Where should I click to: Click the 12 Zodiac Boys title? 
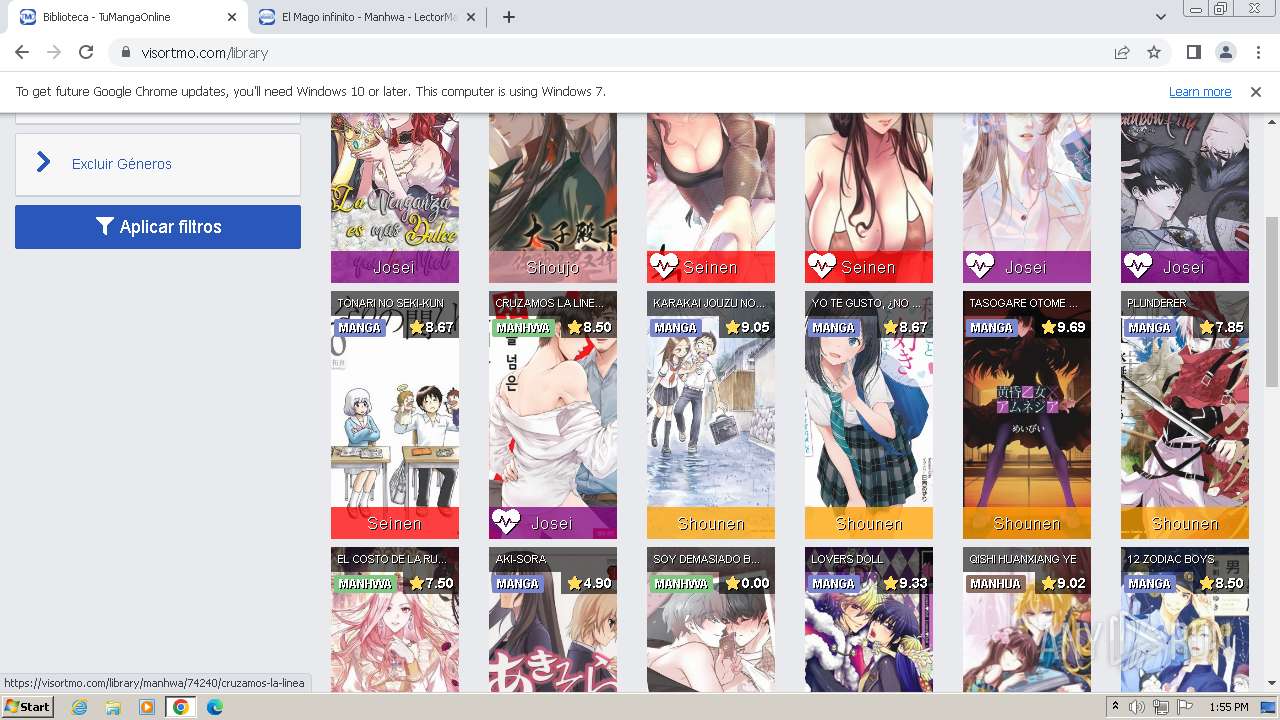click(1171, 559)
